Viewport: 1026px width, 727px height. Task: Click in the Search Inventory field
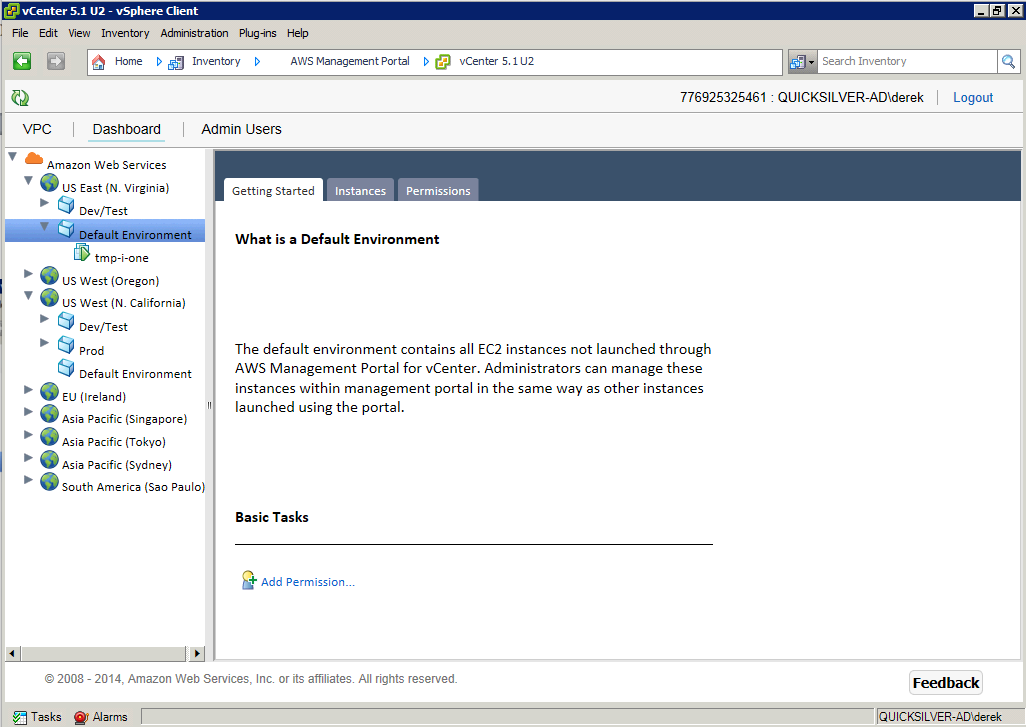905,62
